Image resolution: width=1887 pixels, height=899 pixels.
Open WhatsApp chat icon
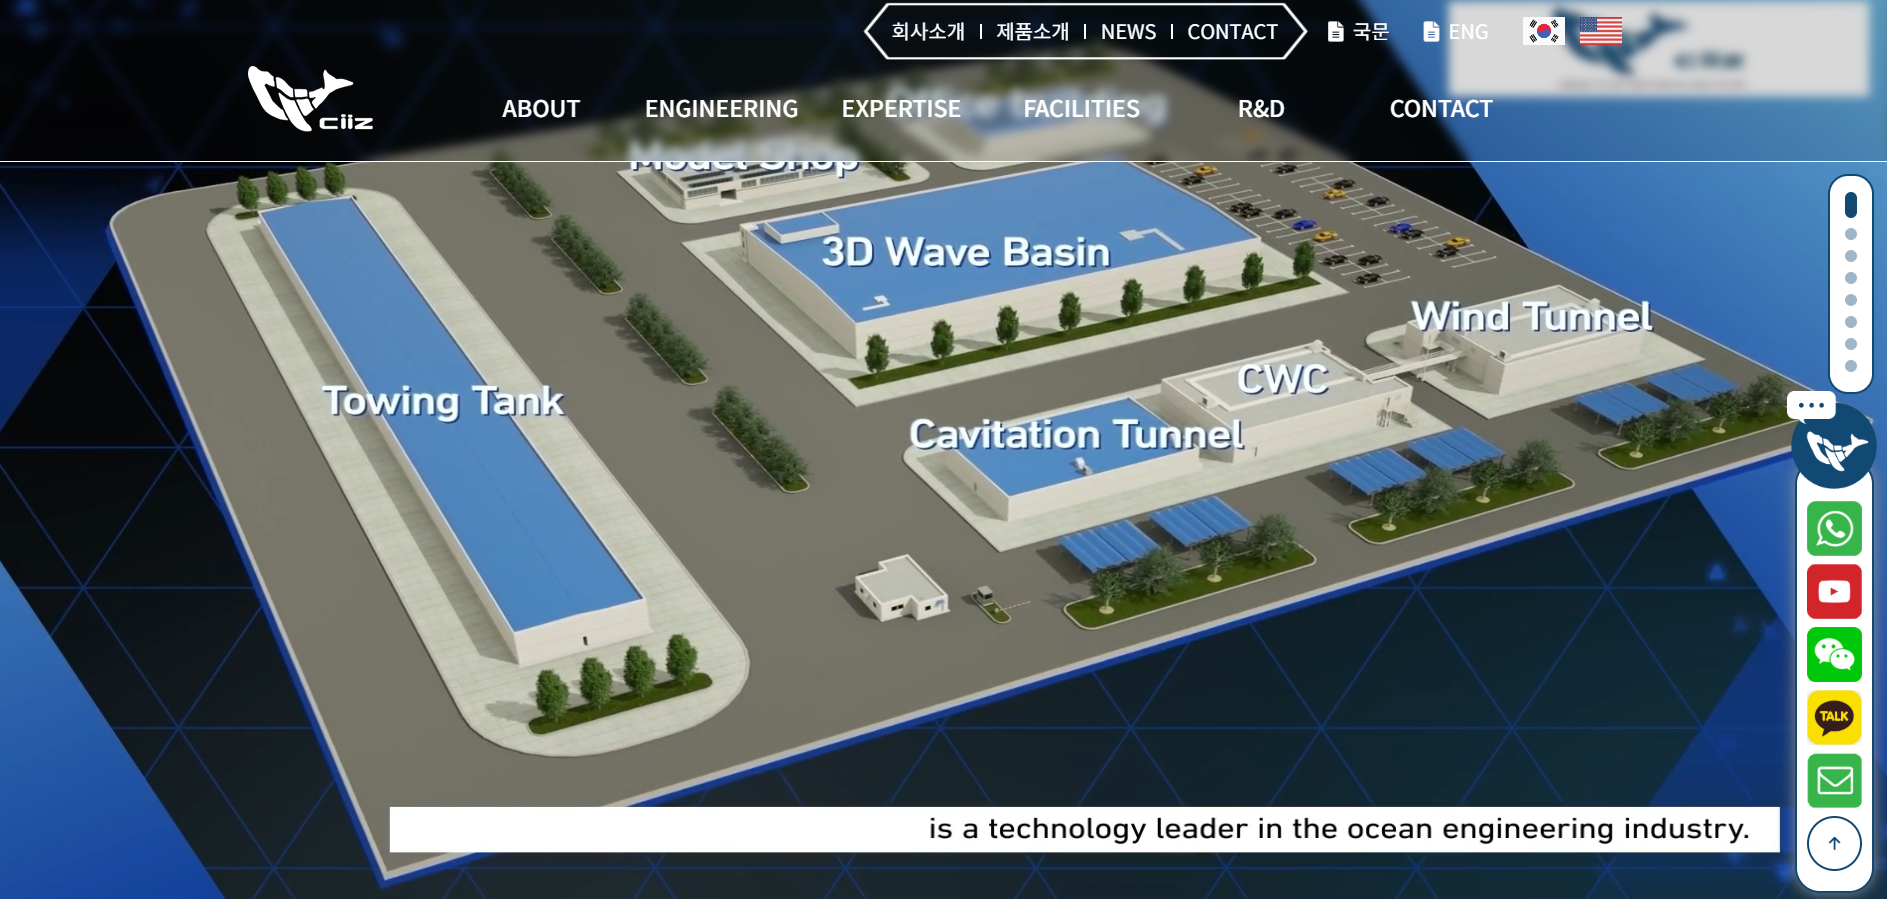[1834, 529]
